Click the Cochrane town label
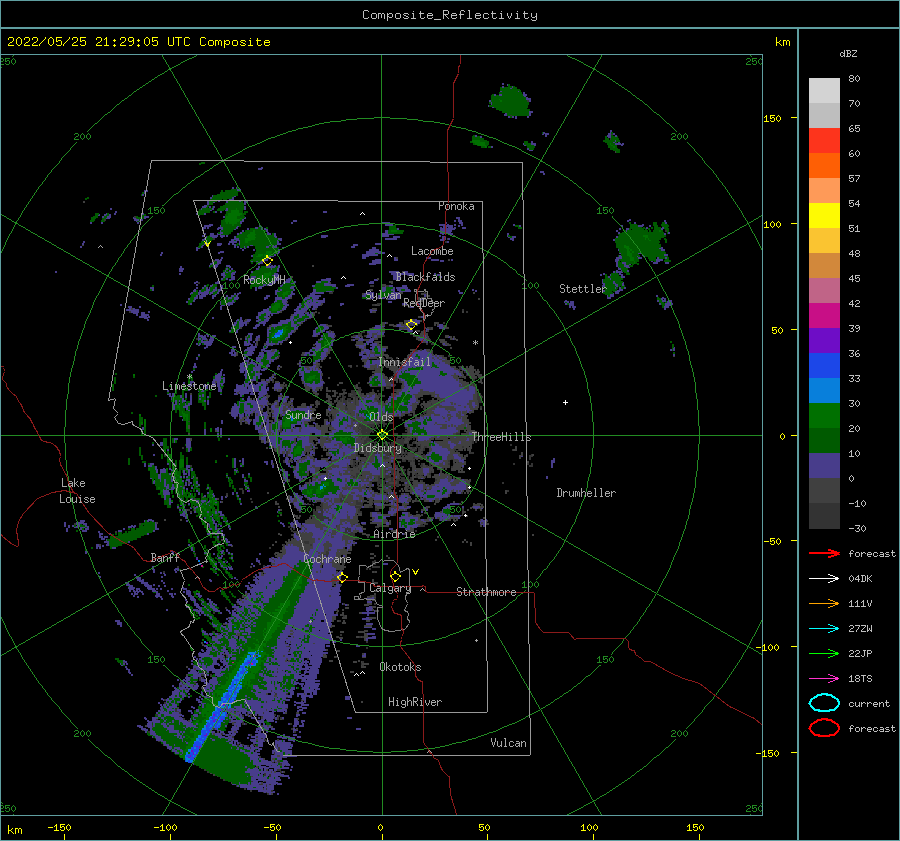This screenshot has width=900, height=841. click(x=327, y=559)
